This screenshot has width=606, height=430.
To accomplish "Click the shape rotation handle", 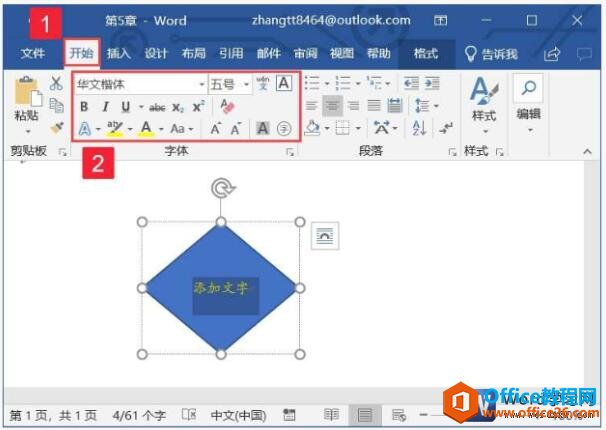I will click(x=223, y=187).
